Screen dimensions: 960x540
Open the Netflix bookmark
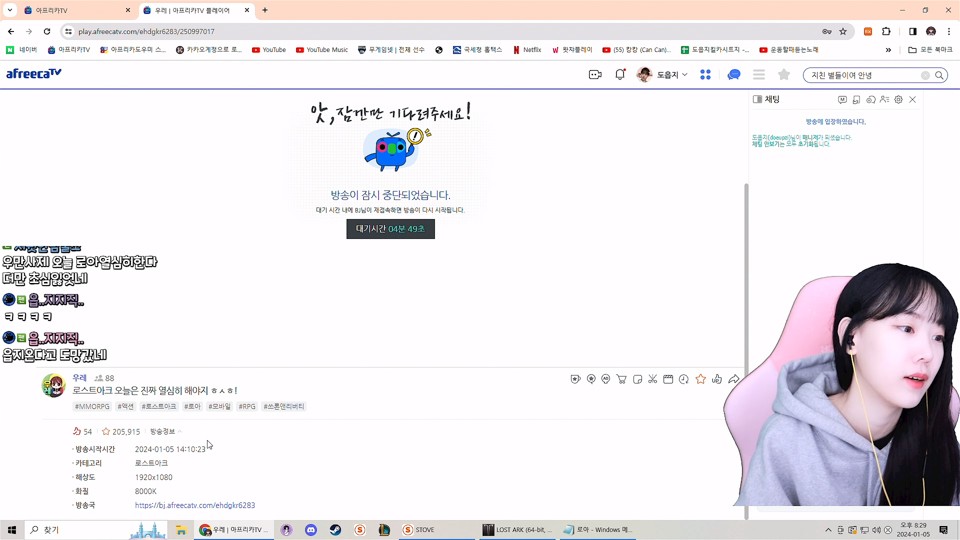tap(527, 50)
